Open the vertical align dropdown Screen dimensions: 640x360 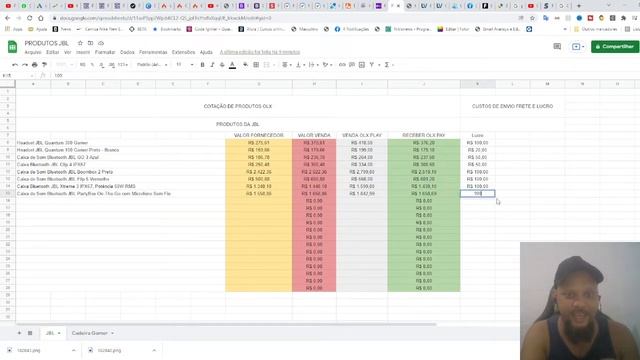point(300,65)
